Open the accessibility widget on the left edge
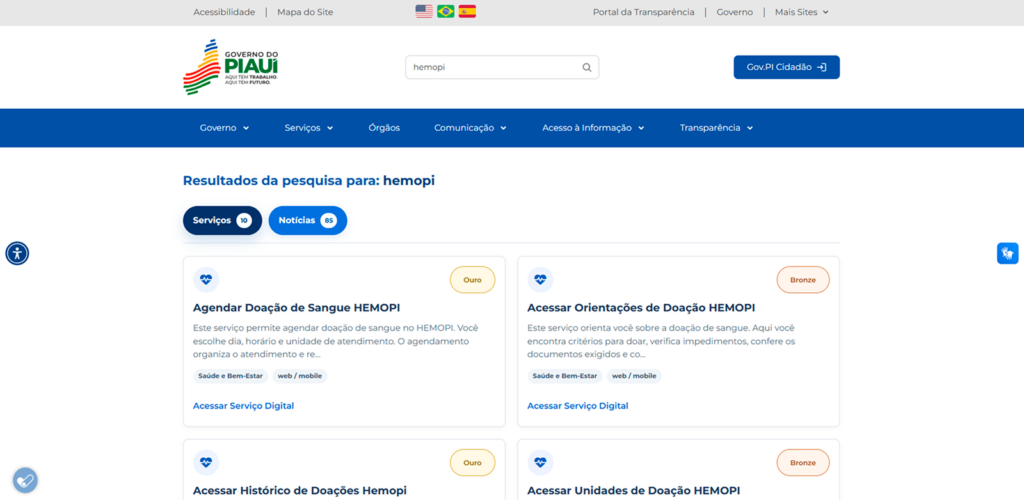The width and height of the screenshot is (1024, 500). (x=17, y=253)
